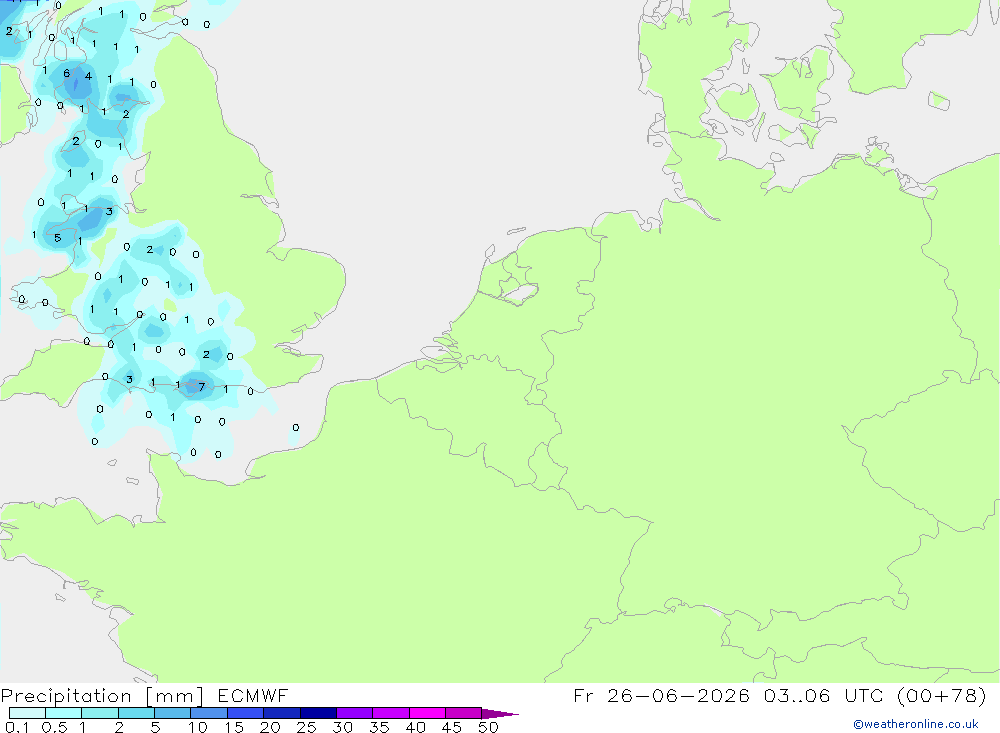Click the "25" legend scale label
1000x733 pixels.
pyautogui.click(x=307, y=727)
